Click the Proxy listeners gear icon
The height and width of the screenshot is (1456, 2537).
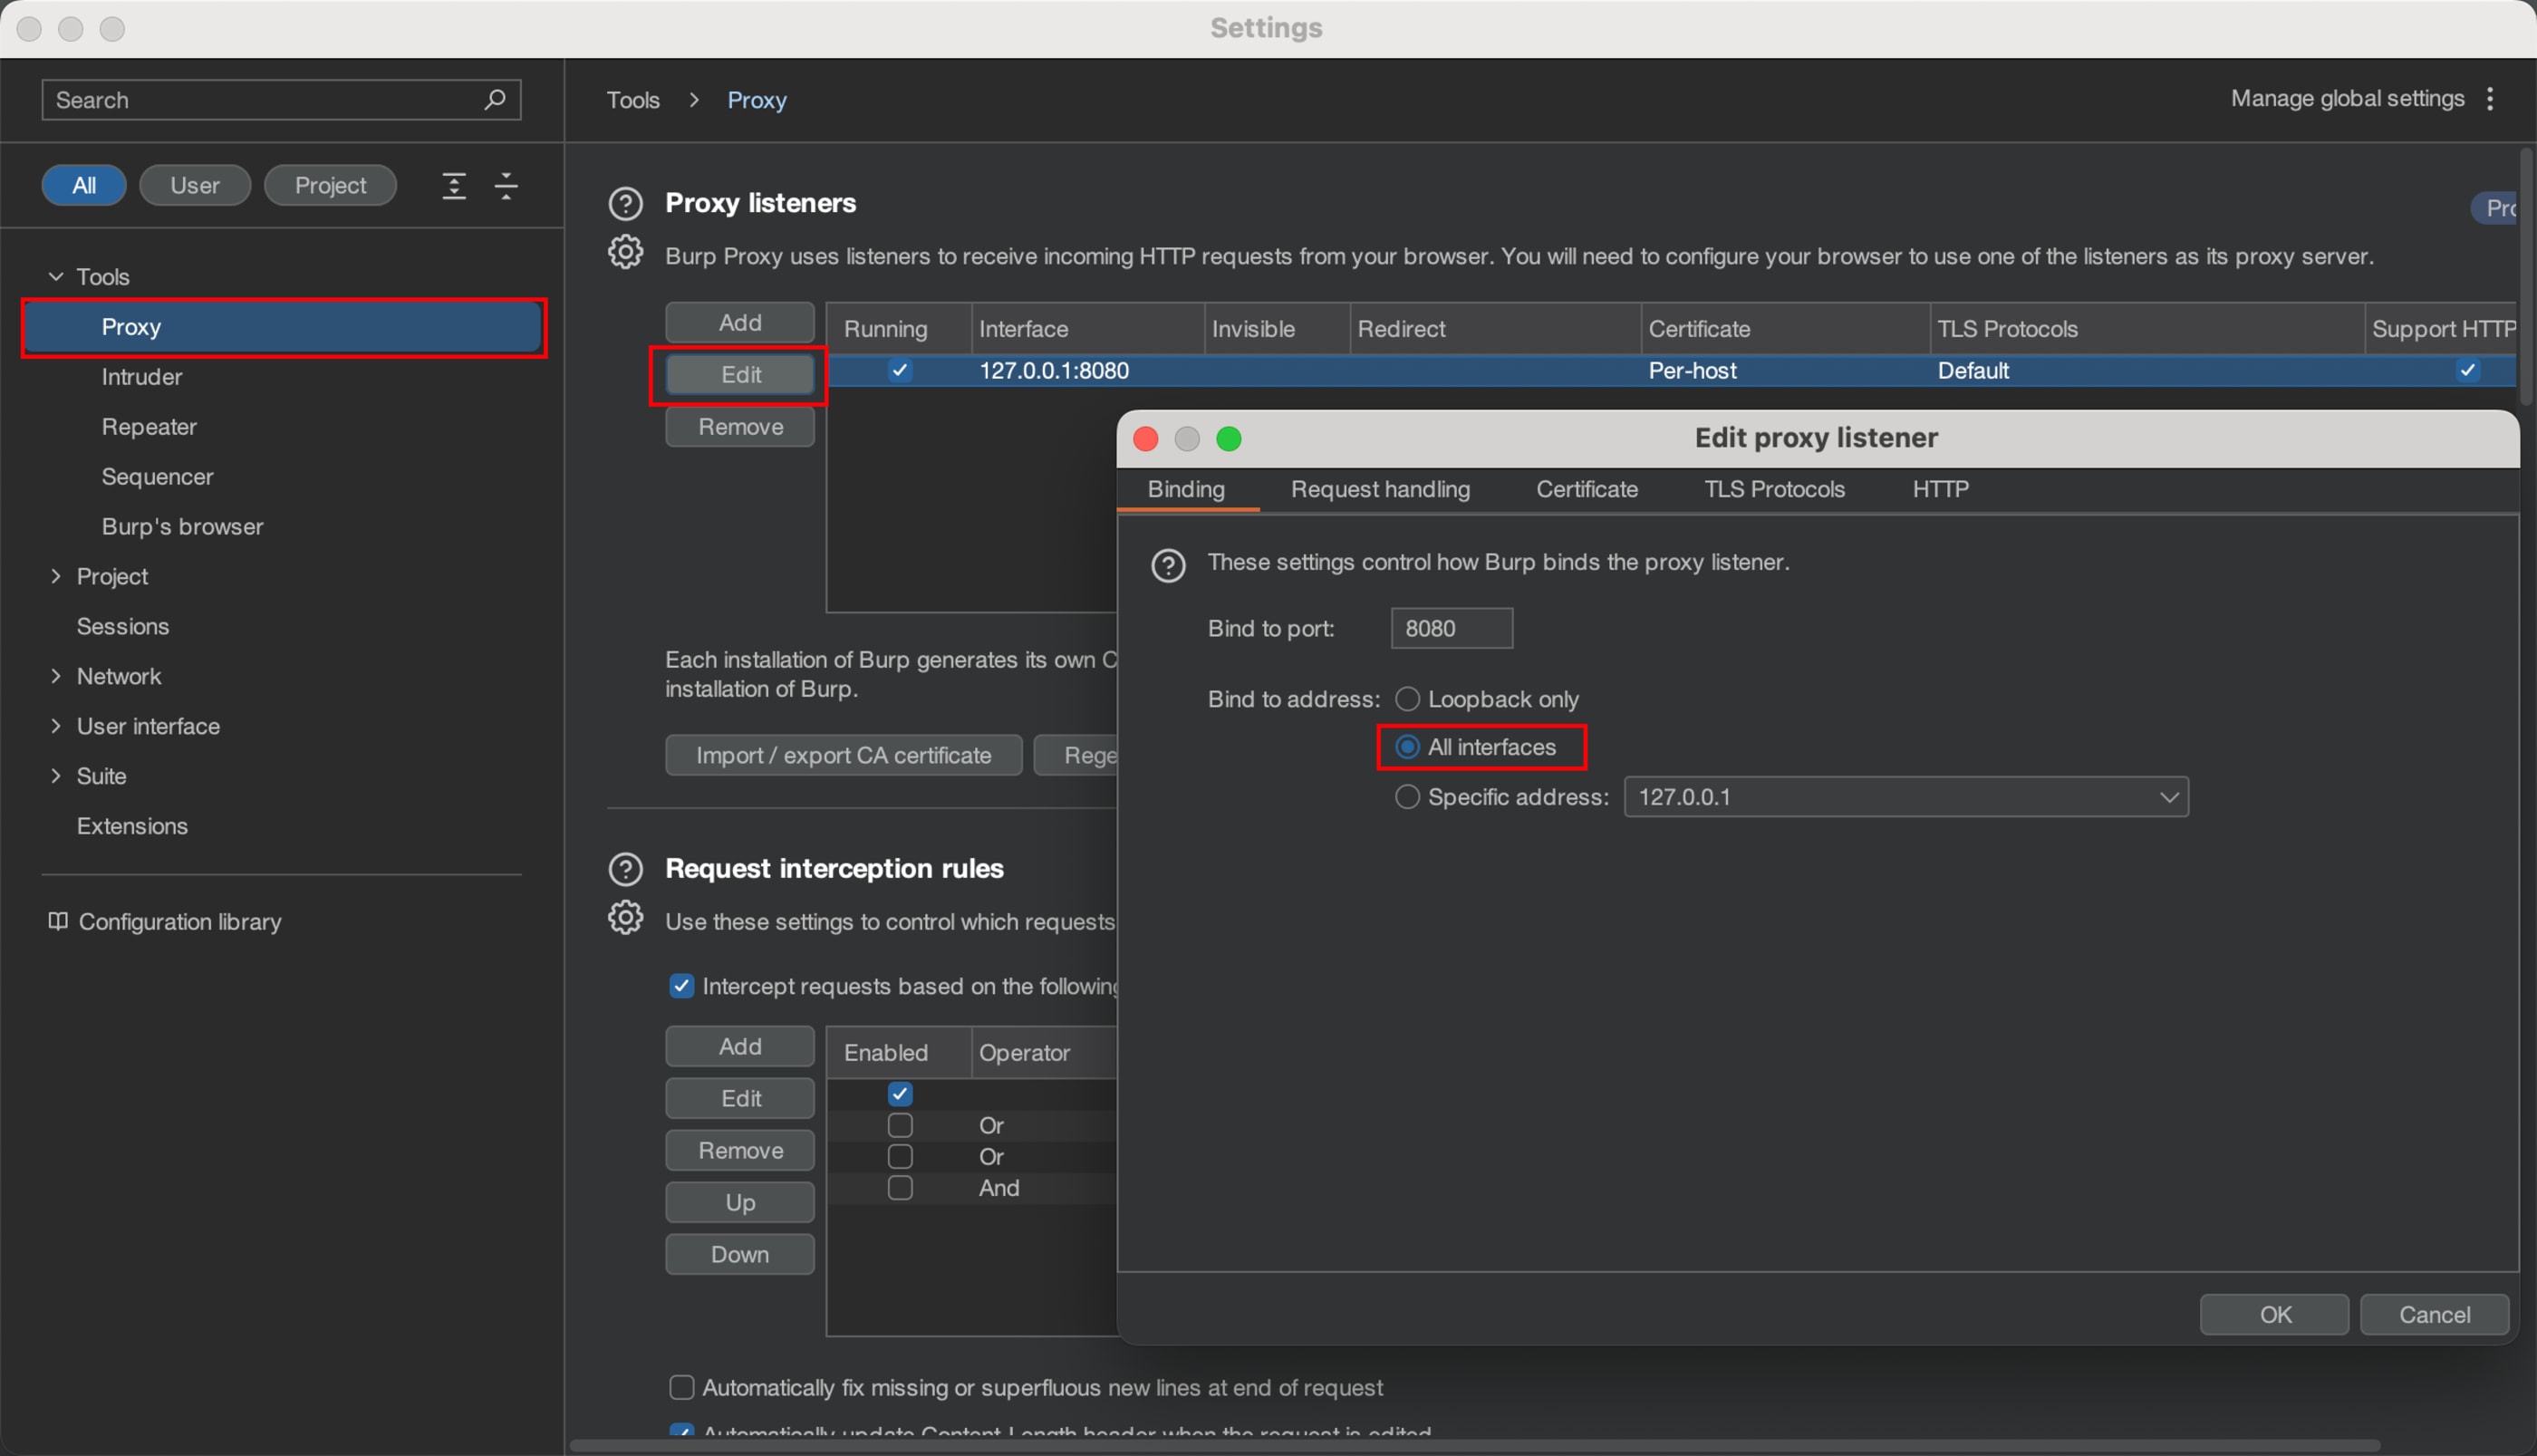[625, 252]
